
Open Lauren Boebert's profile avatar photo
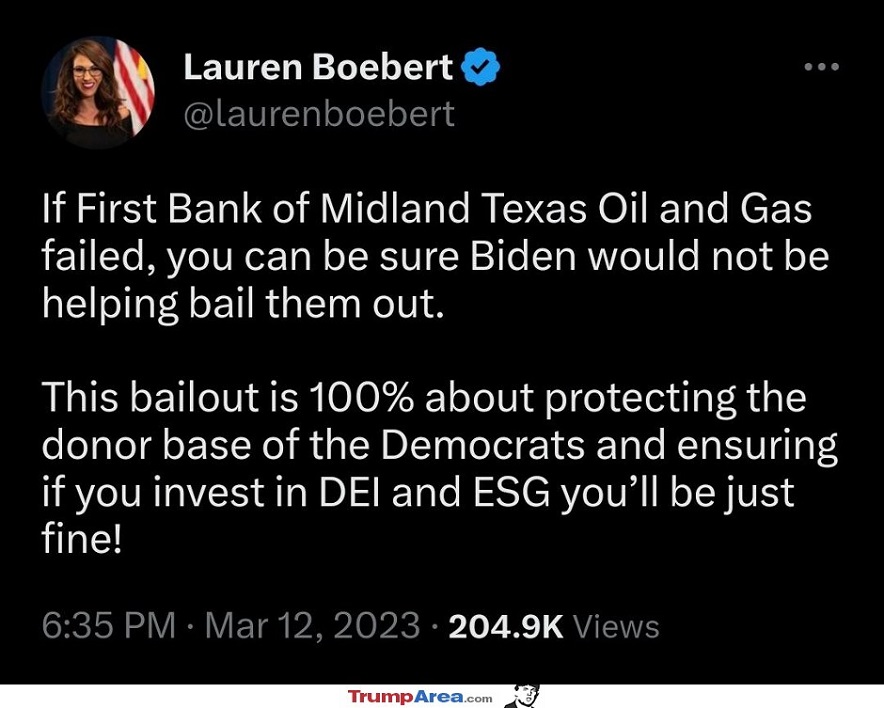pyautogui.click(x=98, y=92)
